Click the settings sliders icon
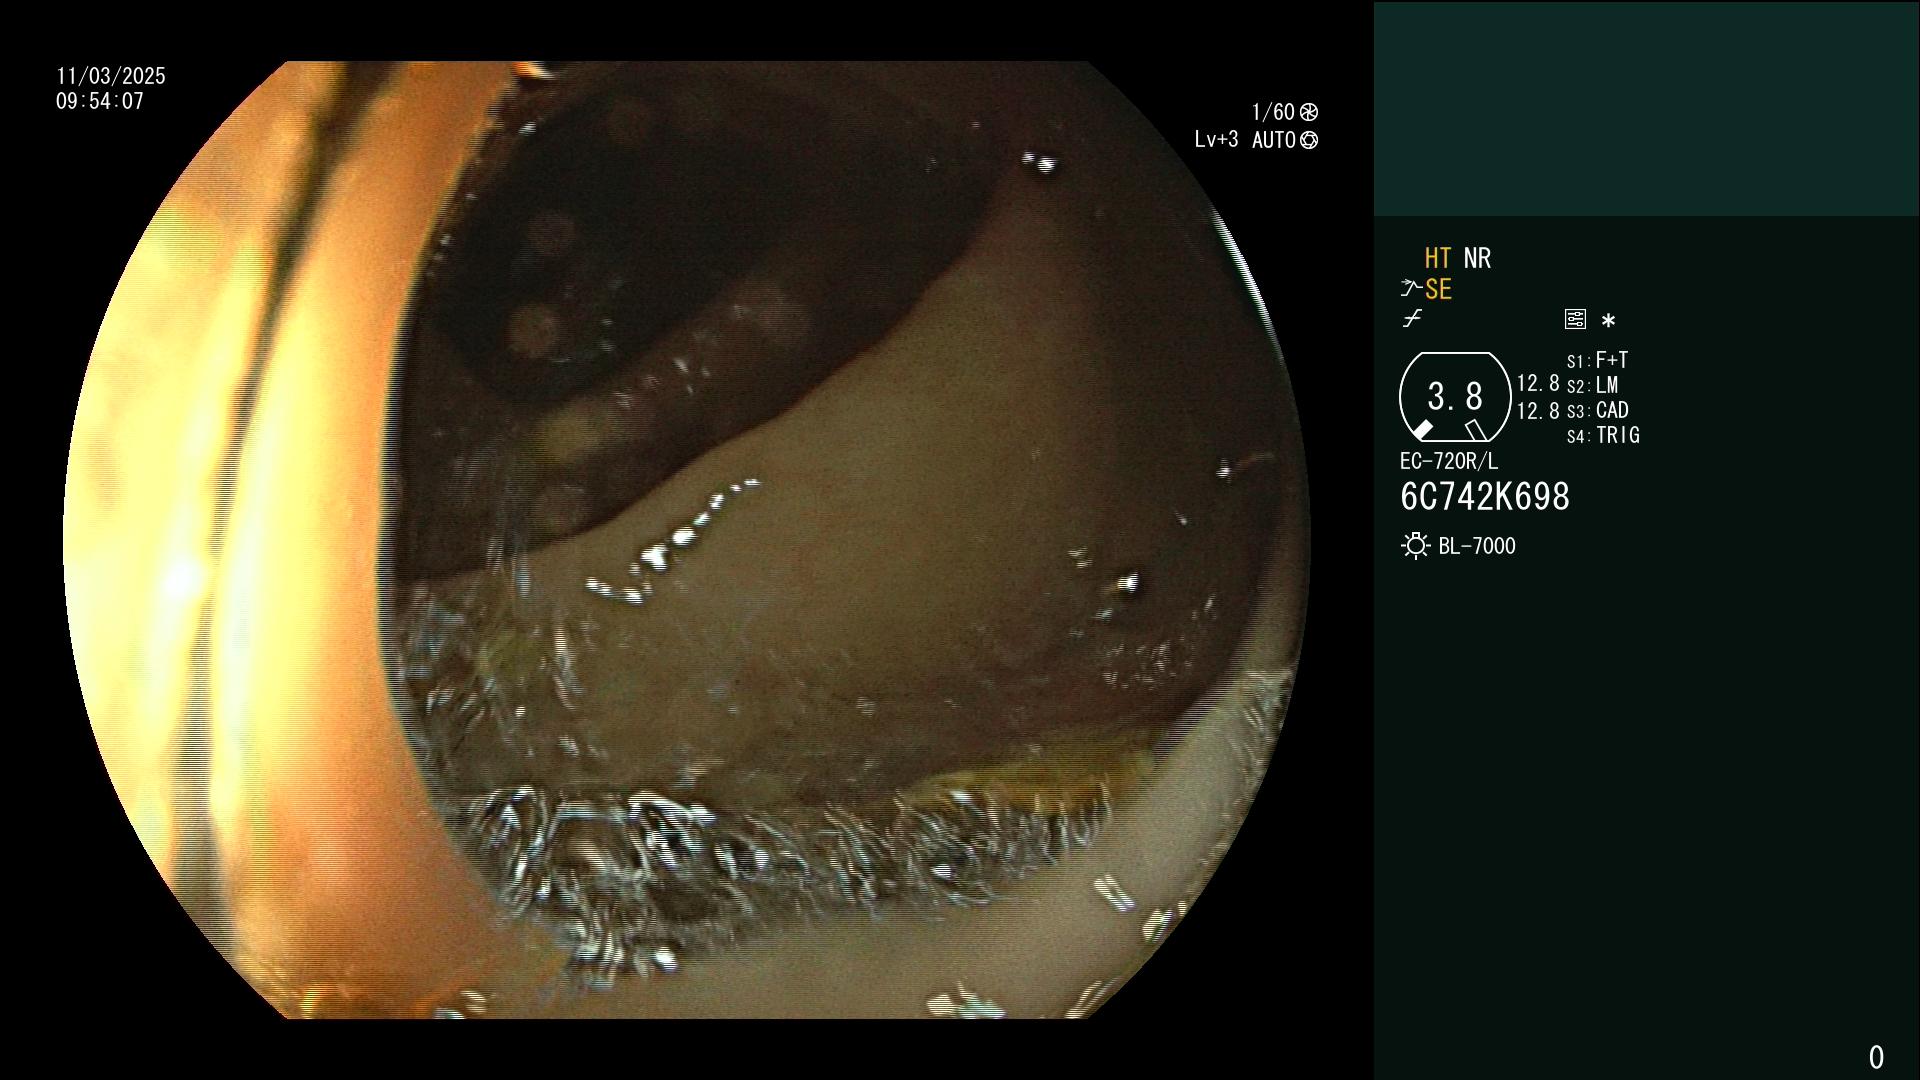1920x1080 pixels. [x=1575, y=320]
